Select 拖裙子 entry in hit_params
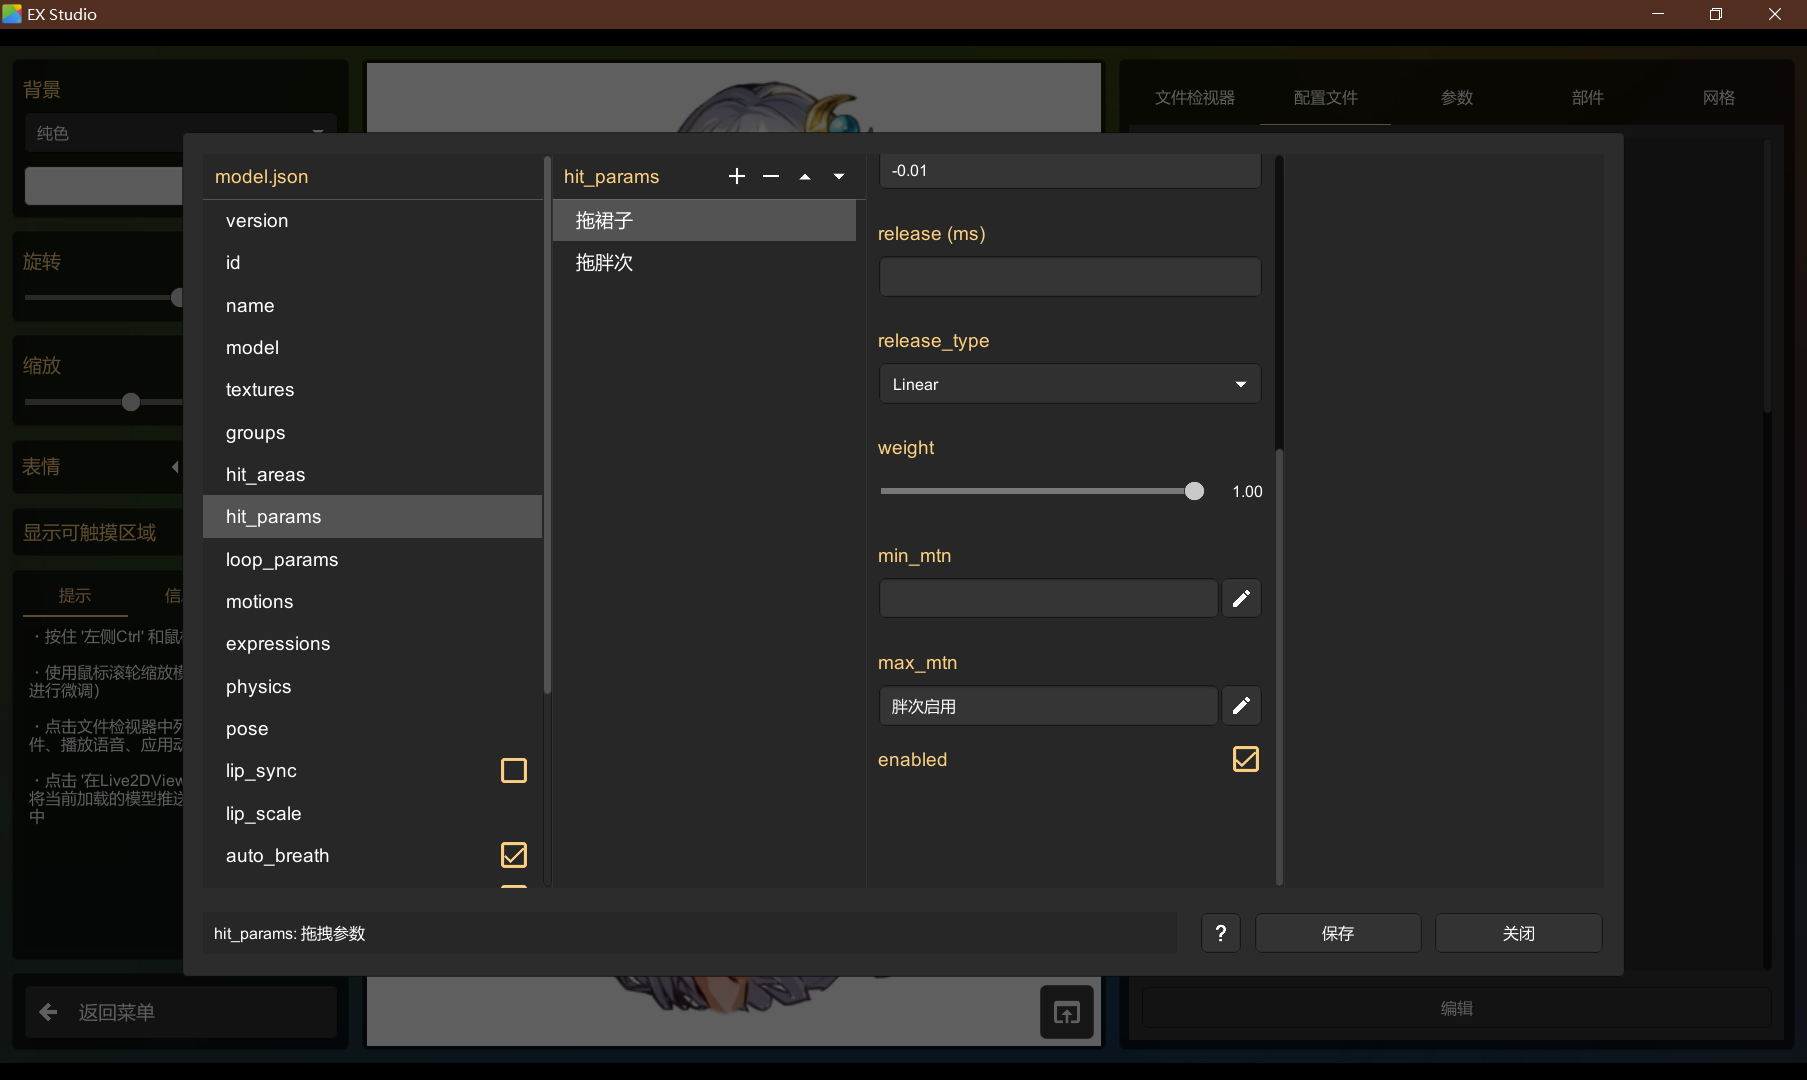 click(x=704, y=220)
